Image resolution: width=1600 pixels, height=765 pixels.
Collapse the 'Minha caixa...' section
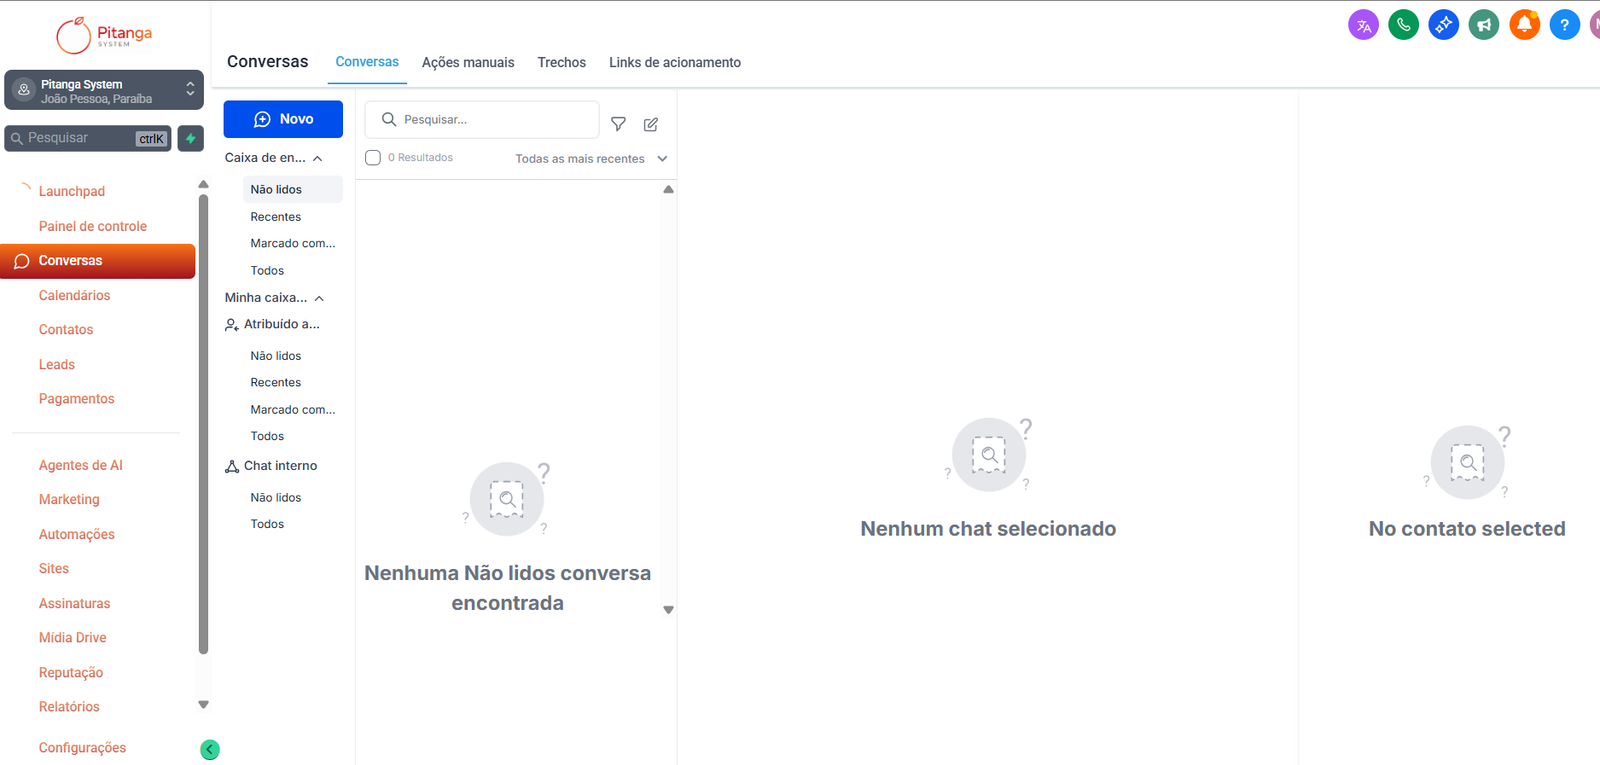pos(319,298)
